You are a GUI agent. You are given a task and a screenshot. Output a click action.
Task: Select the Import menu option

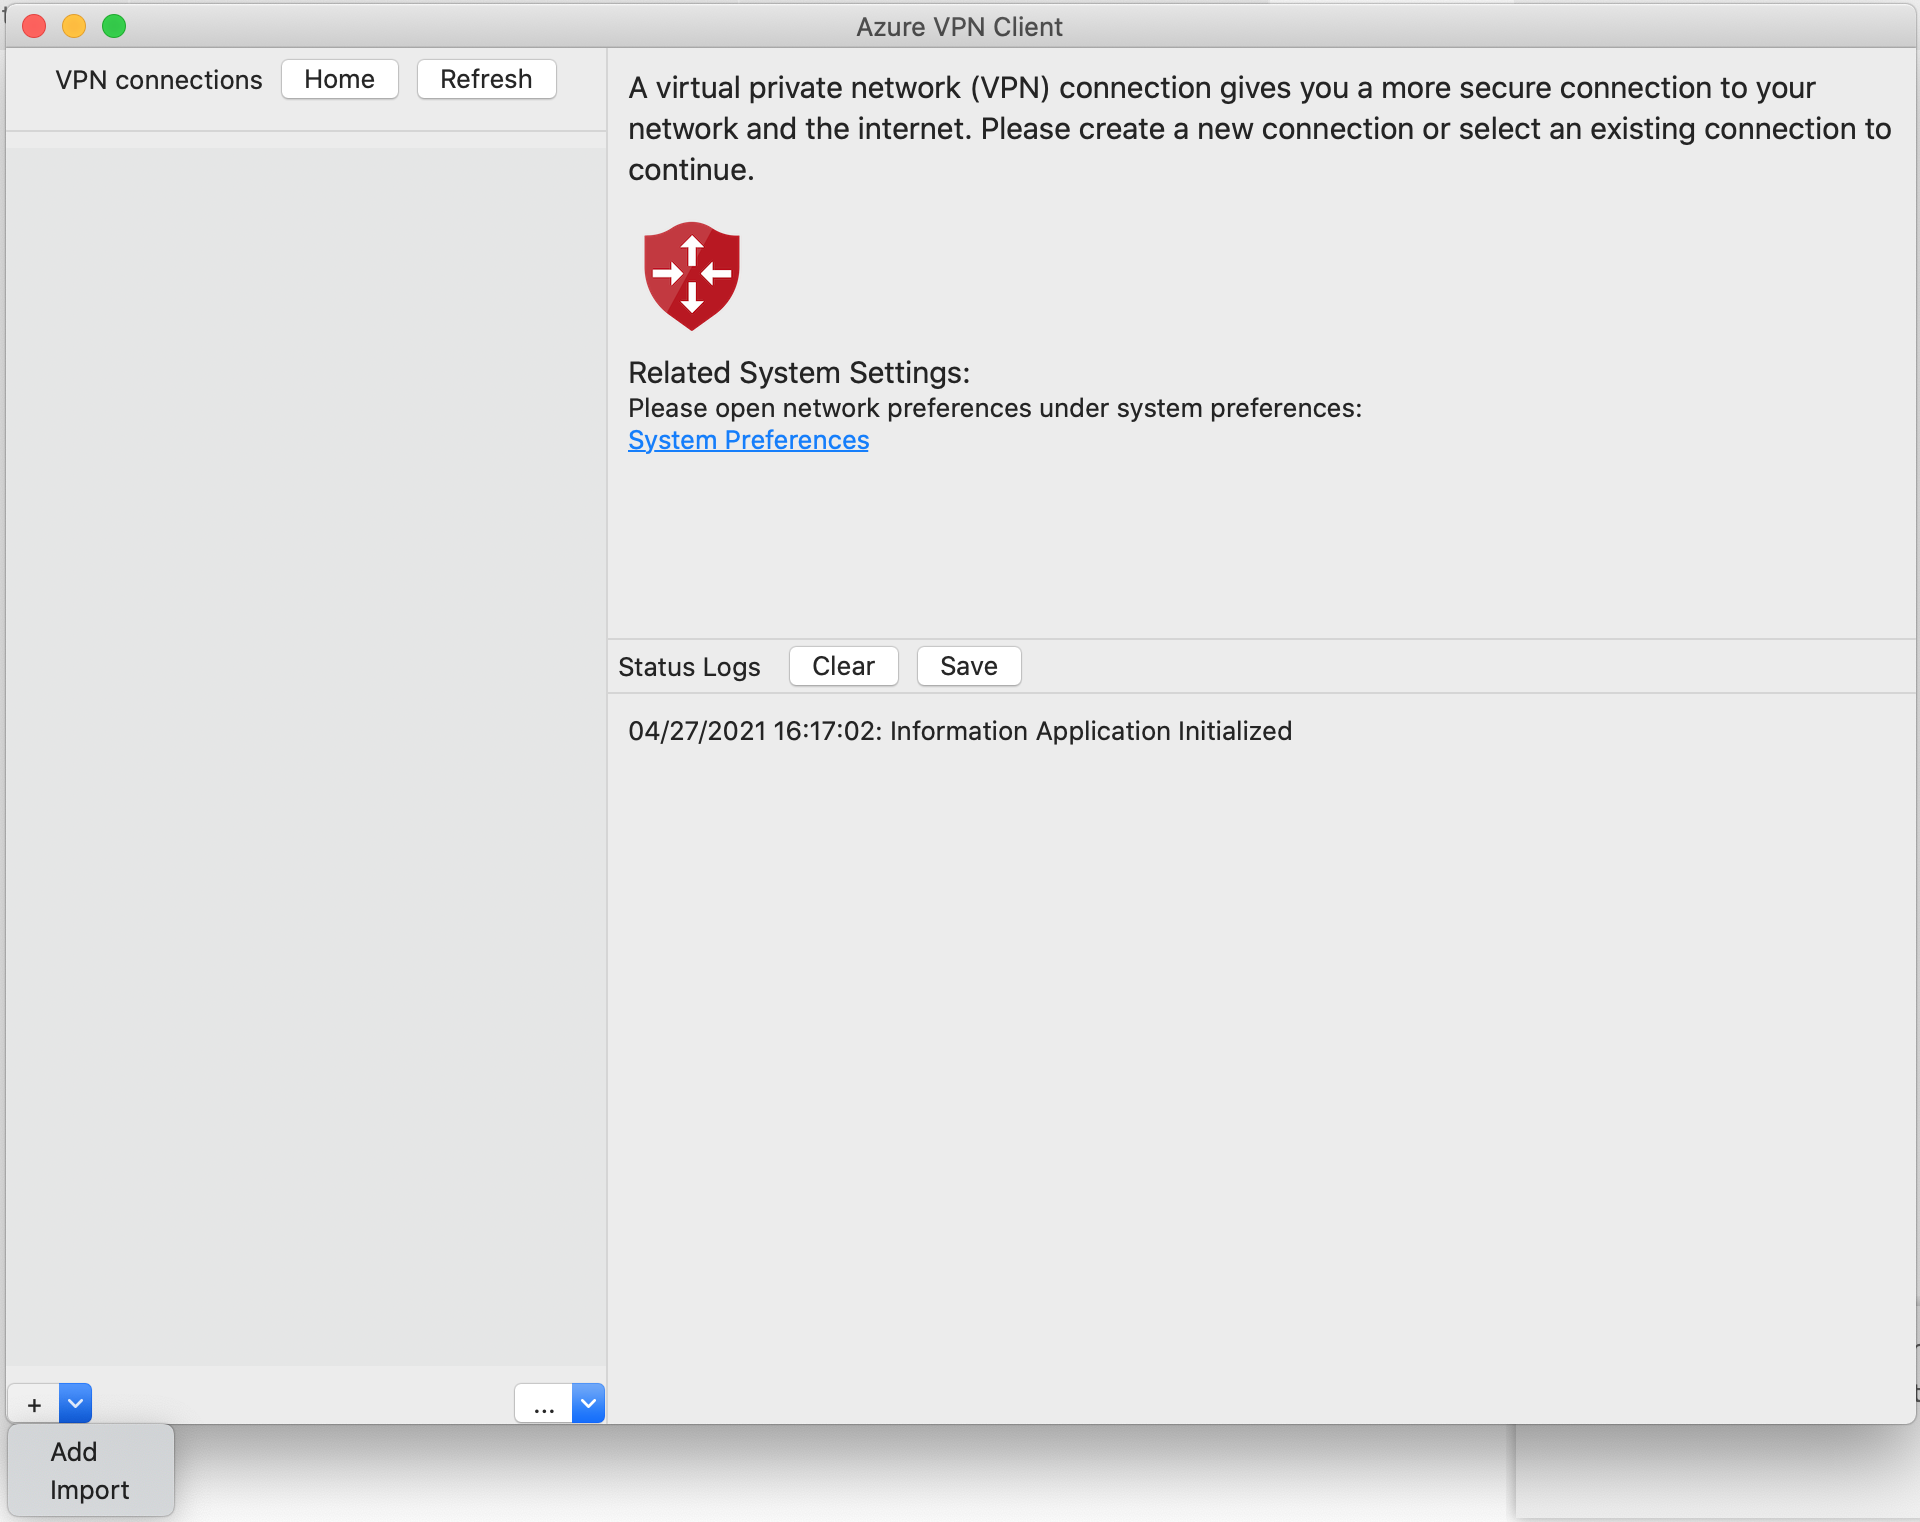(87, 1489)
